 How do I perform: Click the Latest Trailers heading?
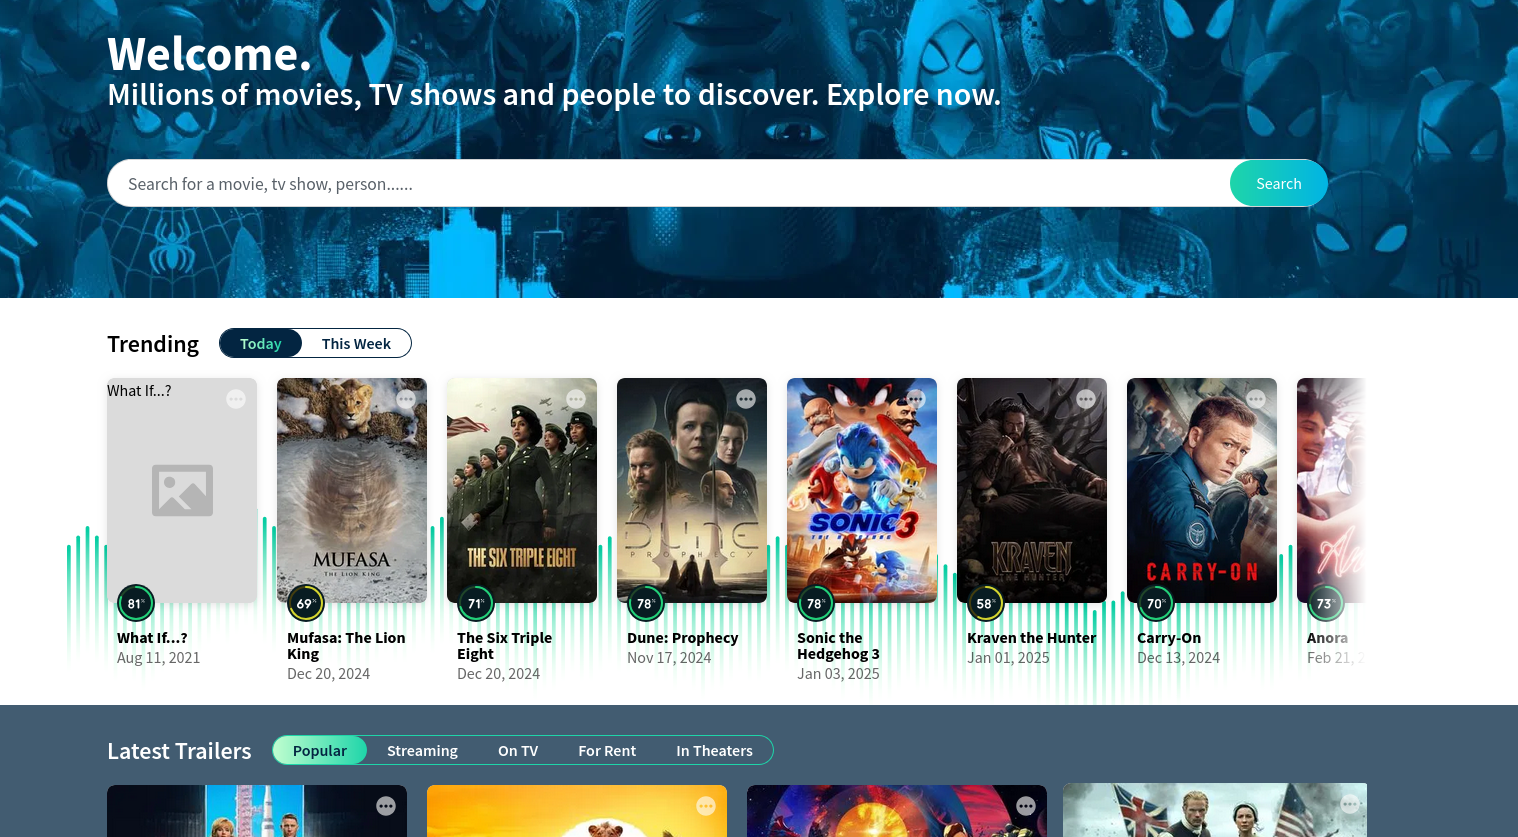point(179,751)
